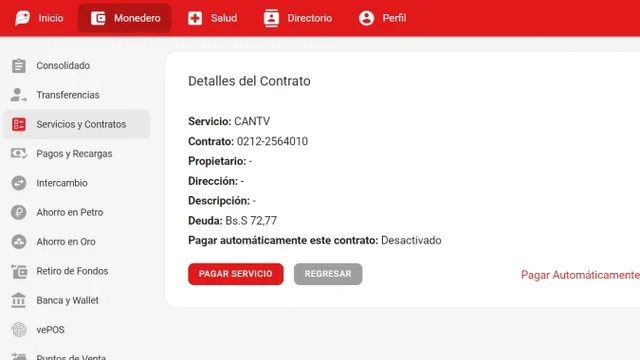The width and height of the screenshot is (640, 360).
Task: Click the Pagar Automáticamente link
Action: pos(580,275)
